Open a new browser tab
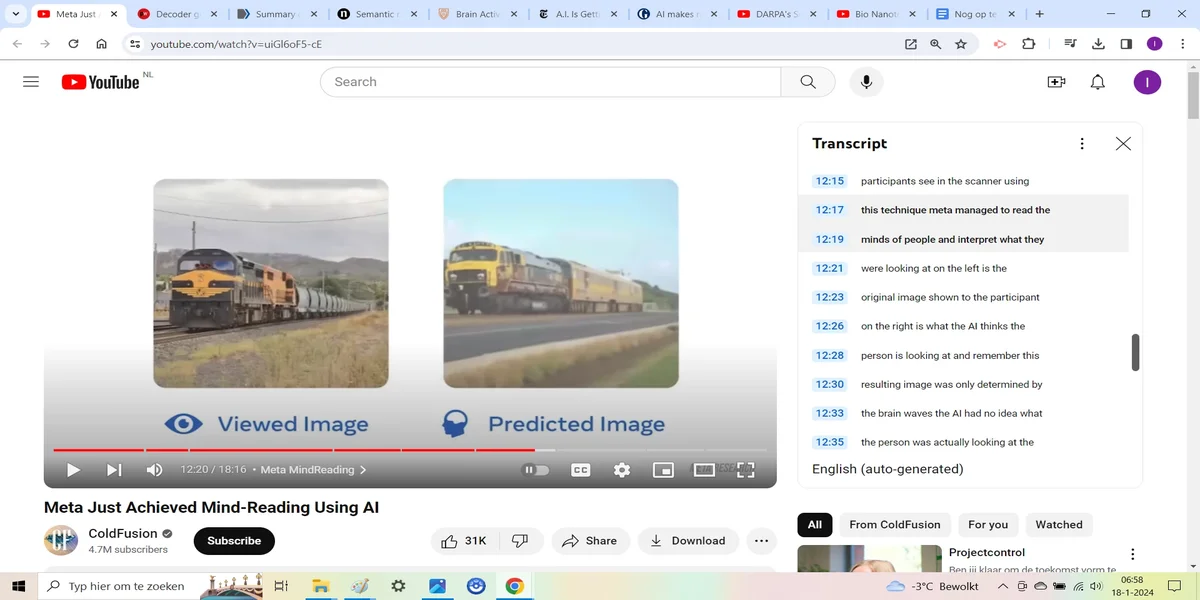The height and width of the screenshot is (600, 1200). click(x=1040, y=14)
